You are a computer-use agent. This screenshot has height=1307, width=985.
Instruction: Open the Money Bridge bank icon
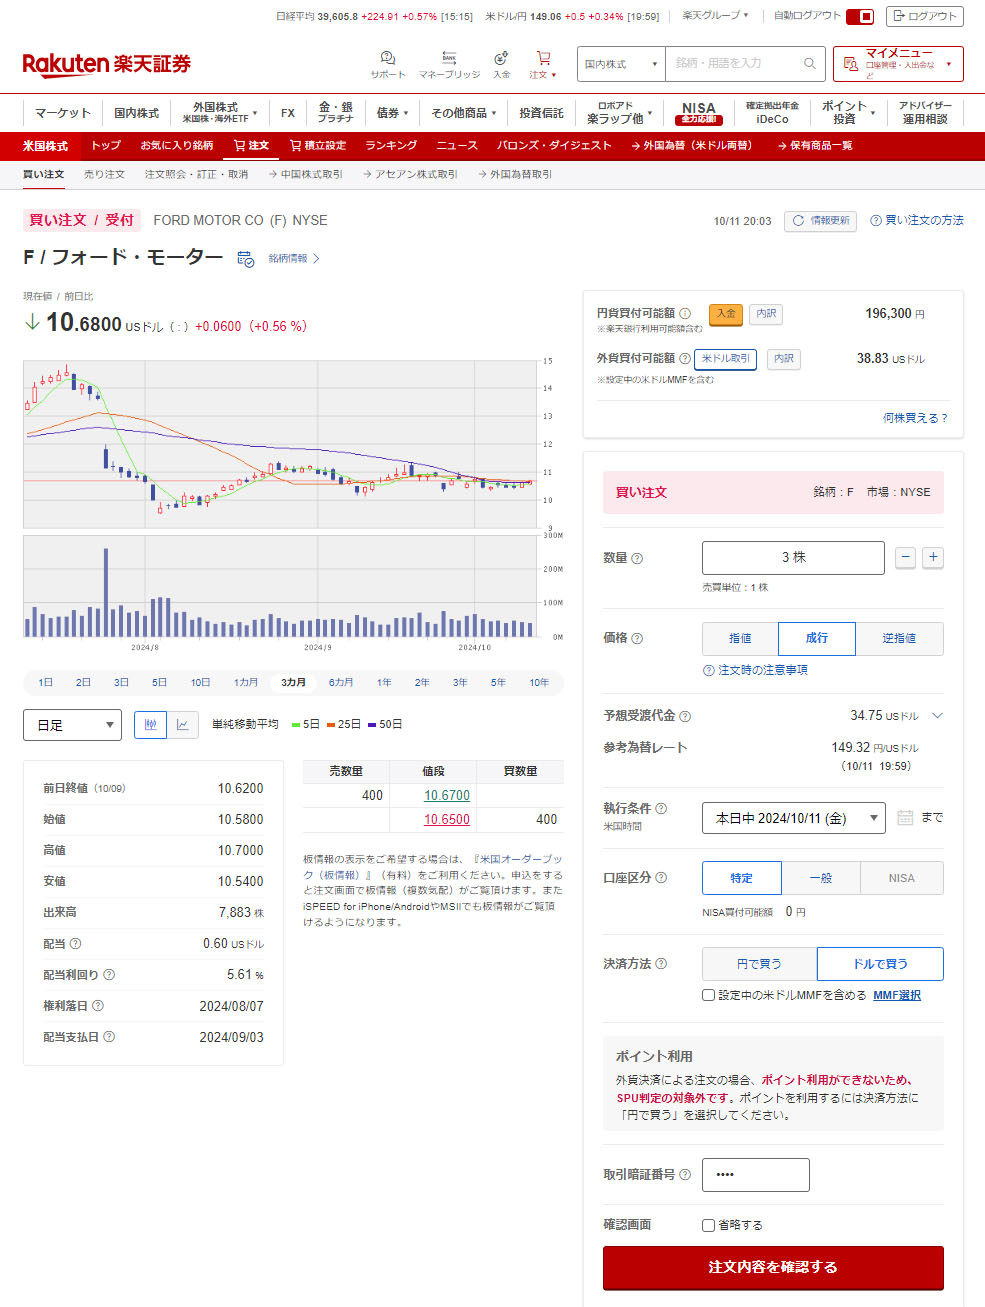point(449,59)
